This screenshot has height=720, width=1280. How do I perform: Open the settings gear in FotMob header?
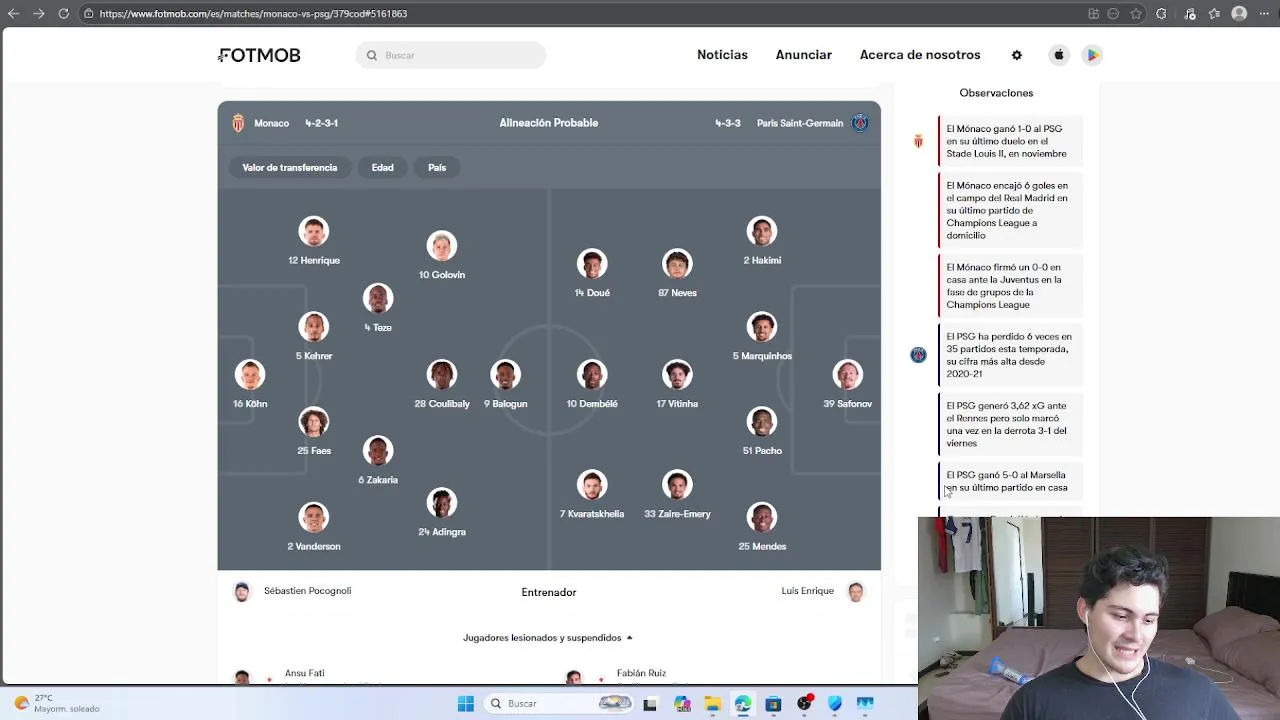coord(1017,55)
